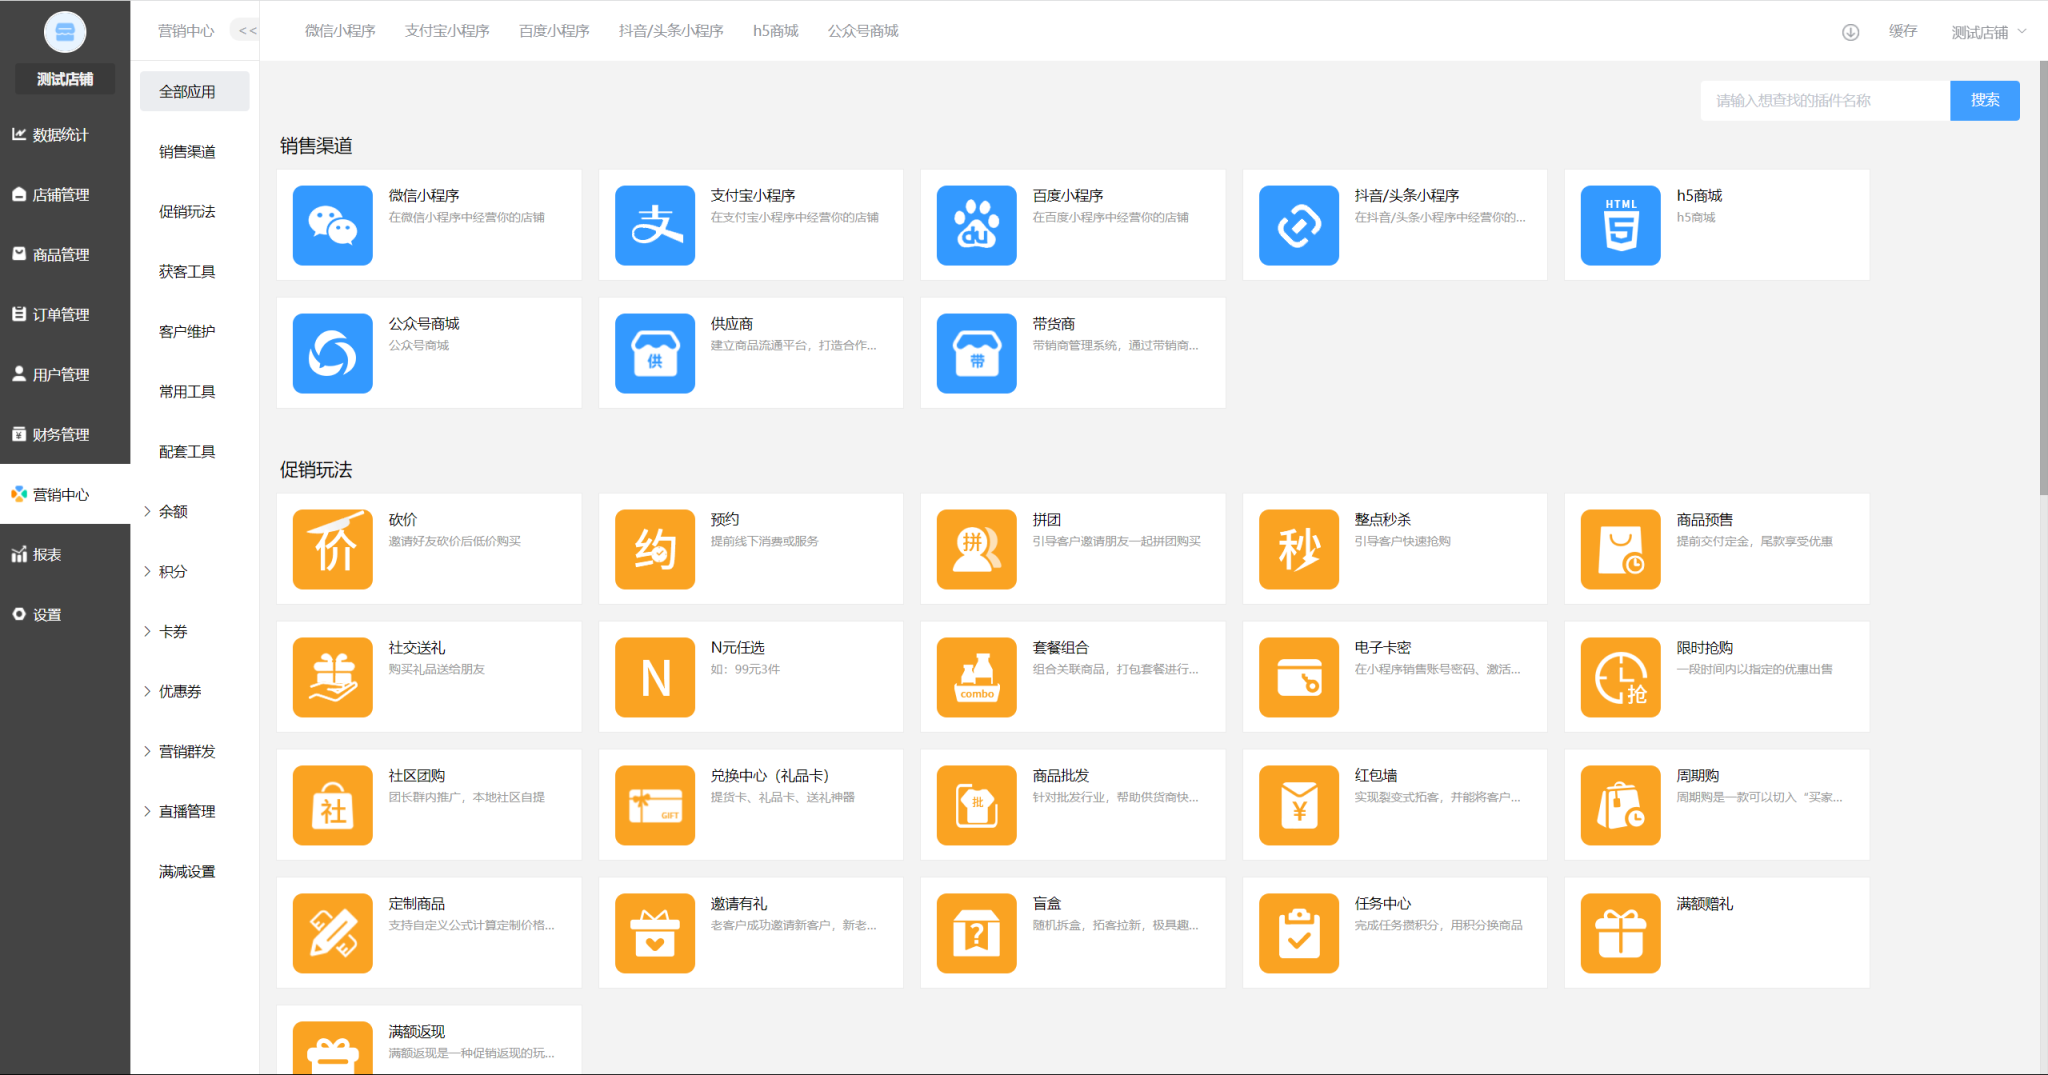Open the h5商城 HTML5 icon

point(1620,225)
